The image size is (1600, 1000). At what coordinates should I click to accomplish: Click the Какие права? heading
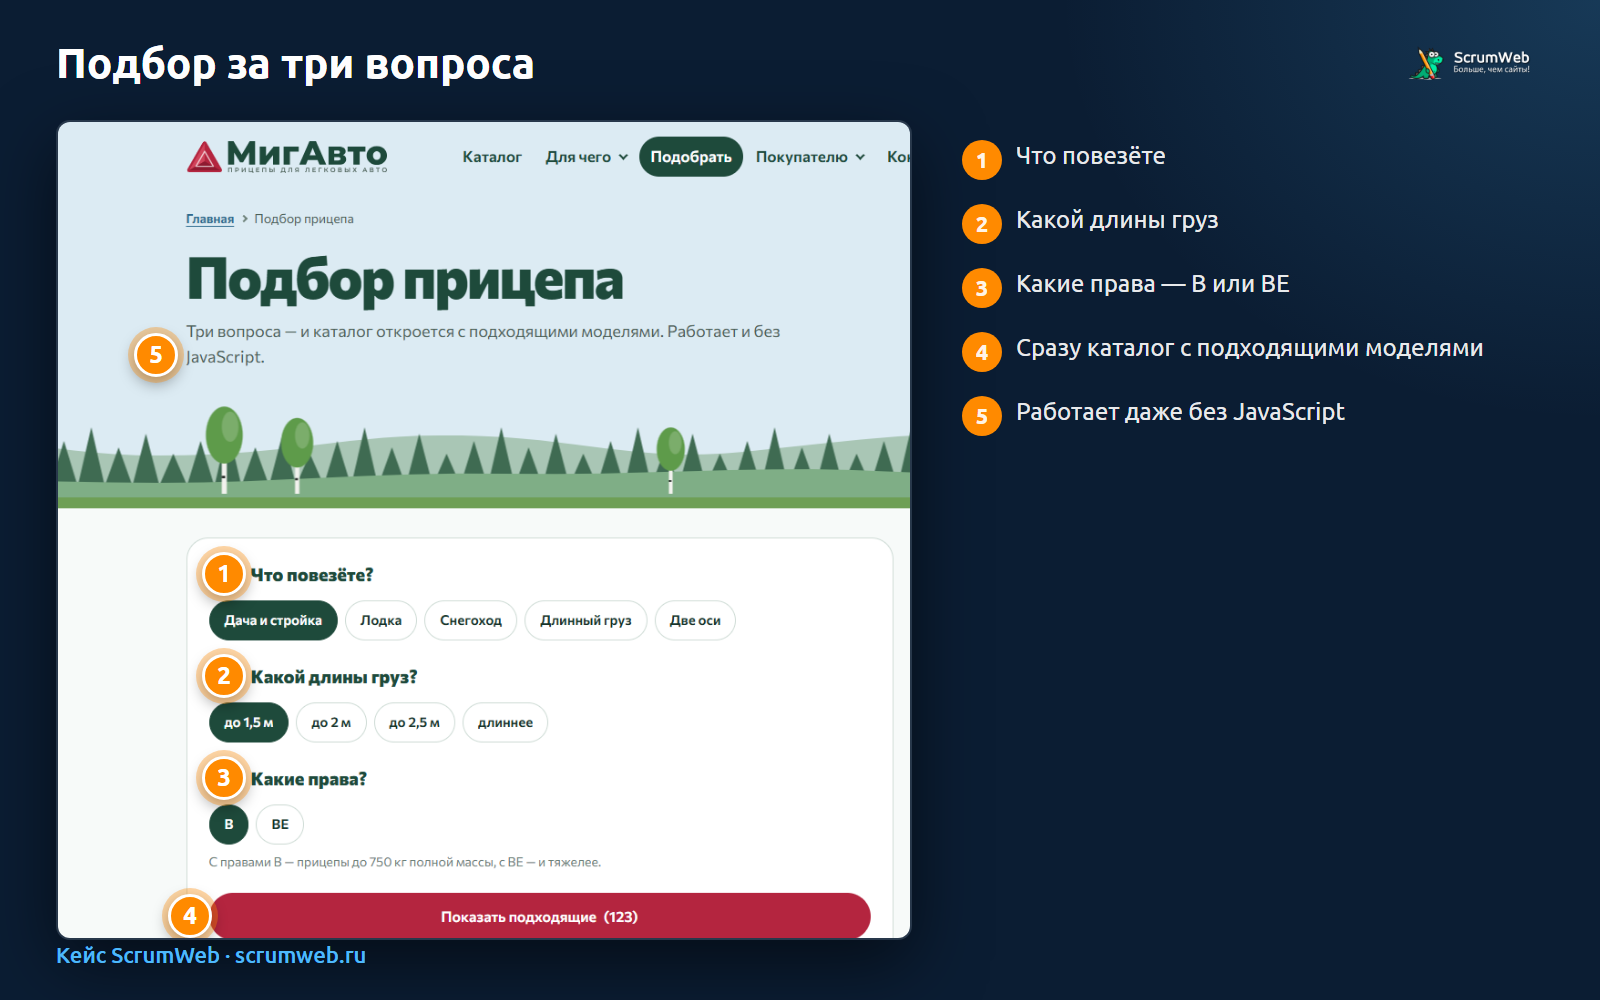pos(308,779)
